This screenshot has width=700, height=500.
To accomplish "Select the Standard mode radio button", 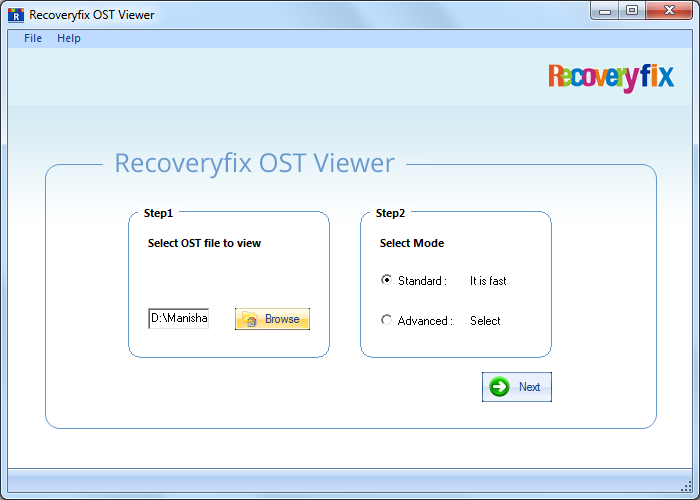I will (386, 280).
